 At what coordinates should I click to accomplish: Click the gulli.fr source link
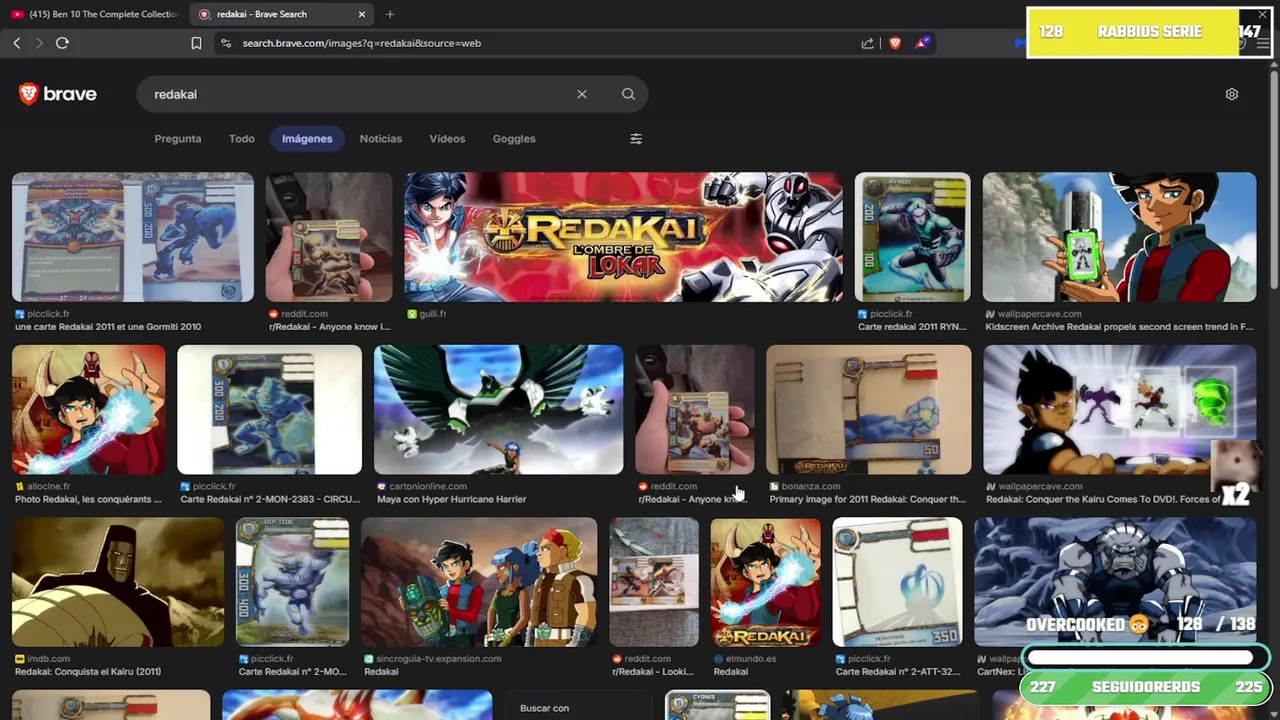(x=433, y=314)
